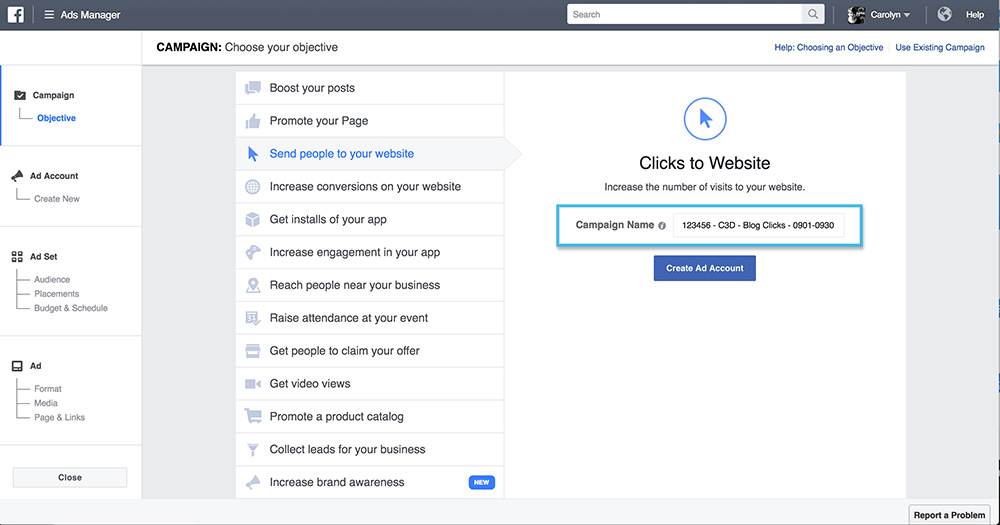The width and height of the screenshot is (1000, 525).
Task: Choose Increase conversions on your website
Action: (370, 187)
